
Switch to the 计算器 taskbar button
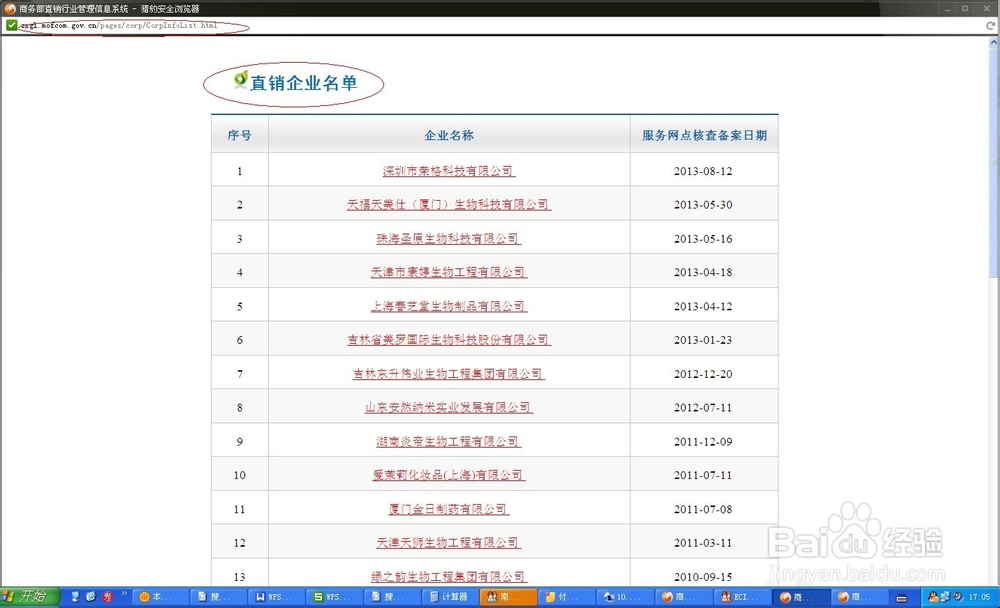pyautogui.click(x=450, y=597)
